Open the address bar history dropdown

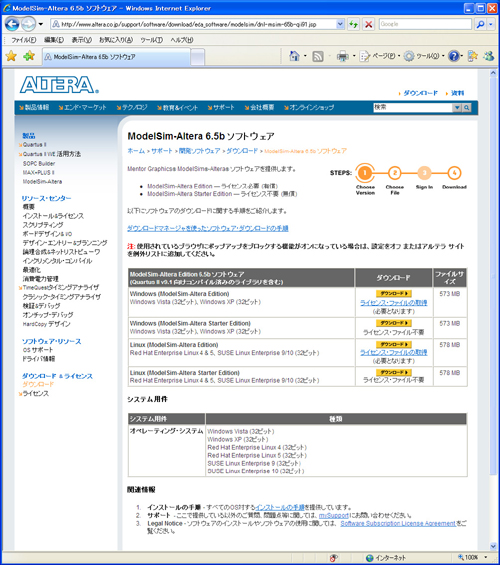click(340, 24)
